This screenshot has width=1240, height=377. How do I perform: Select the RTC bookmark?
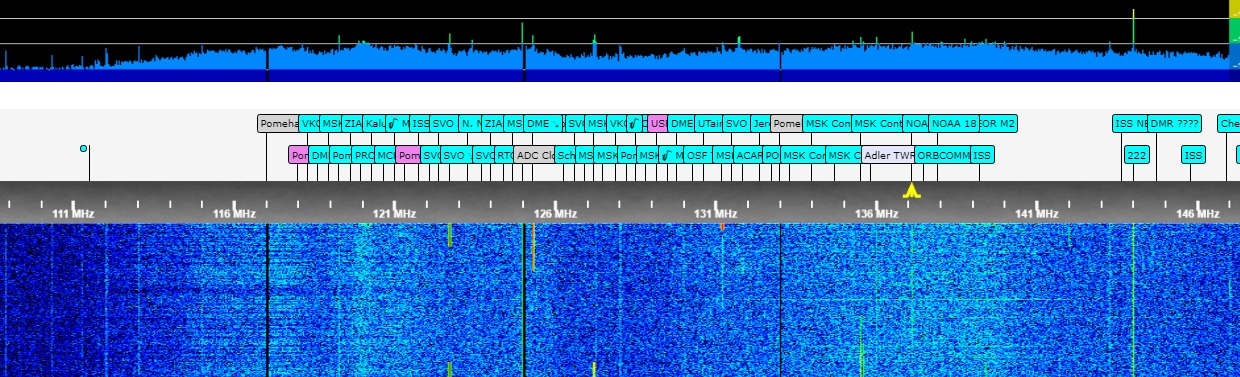(505, 155)
